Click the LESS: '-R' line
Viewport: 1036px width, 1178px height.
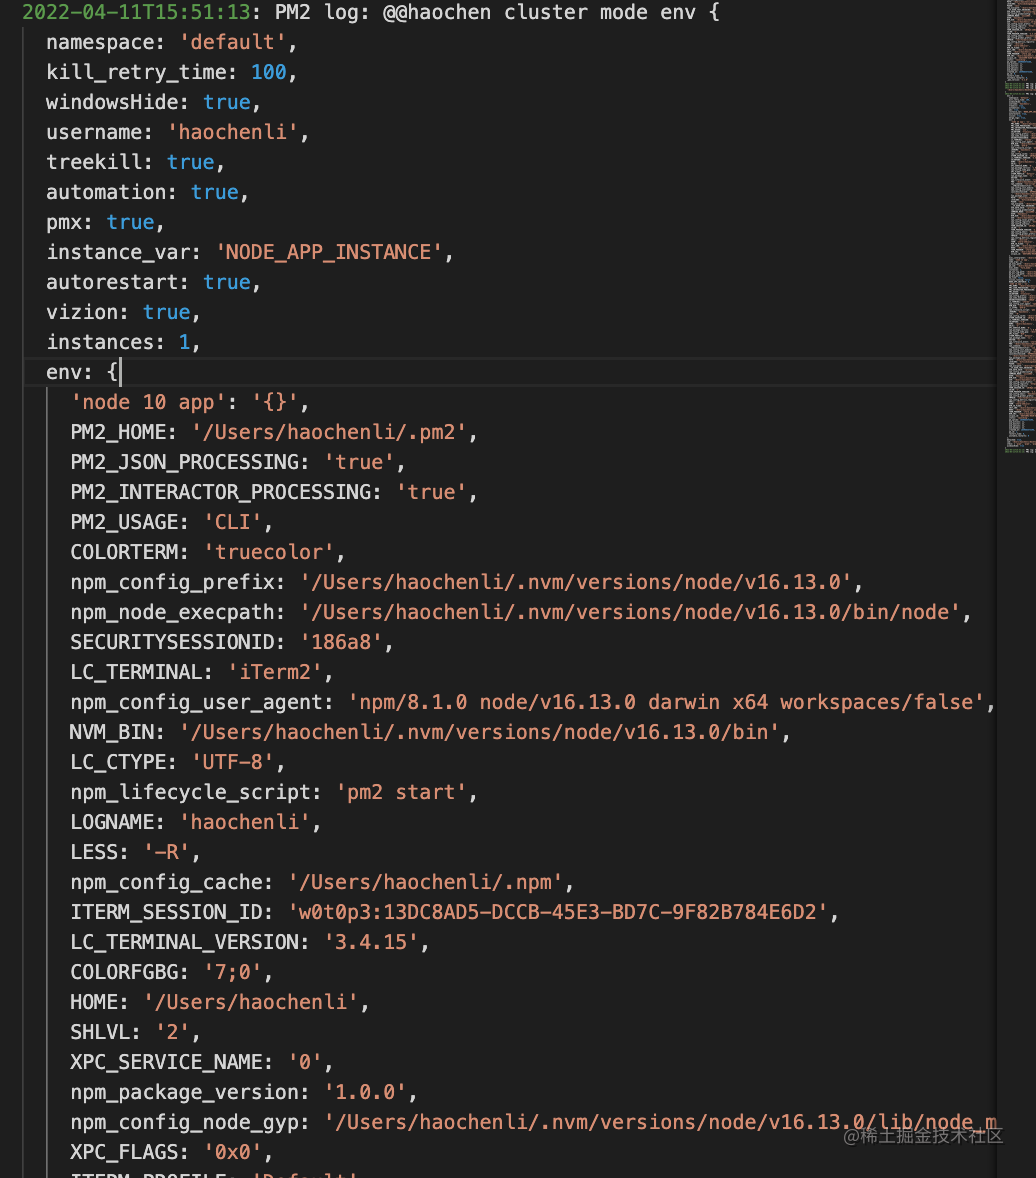point(135,853)
